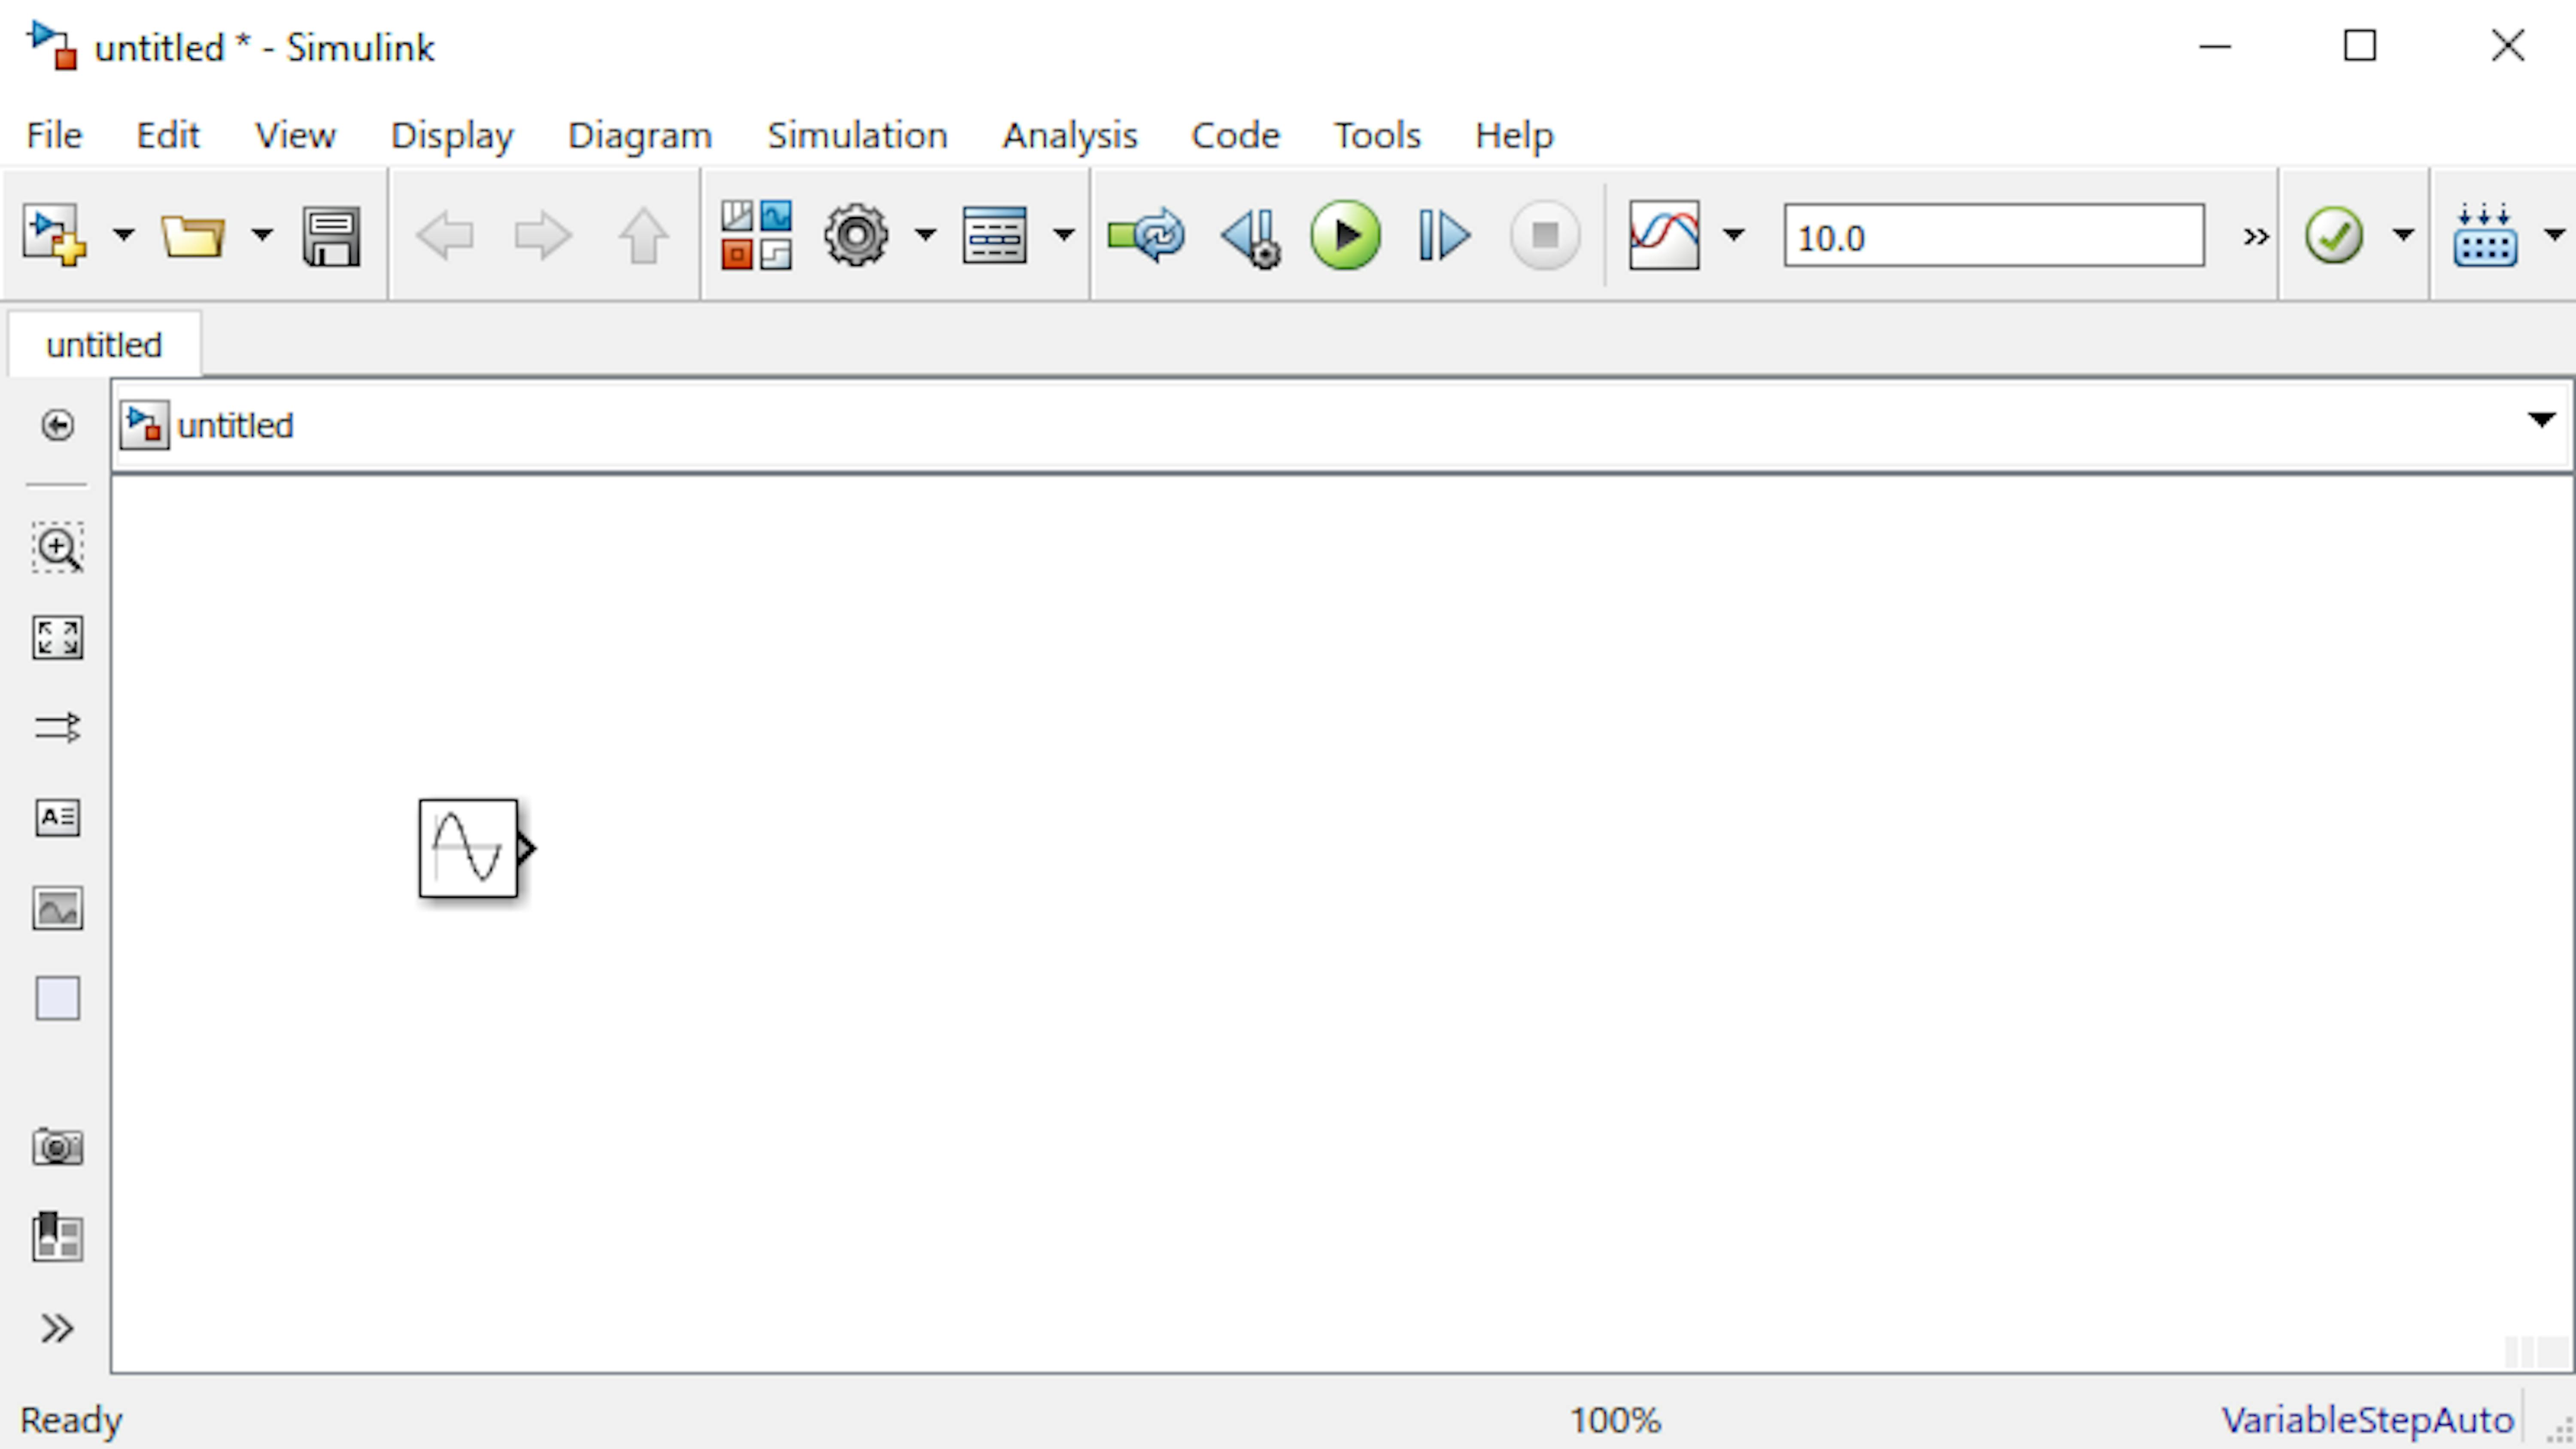Expand the configuration gear dropdown arrow
This screenshot has width=2576, height=1449.
pyautogui.click(x=926, y=236)
